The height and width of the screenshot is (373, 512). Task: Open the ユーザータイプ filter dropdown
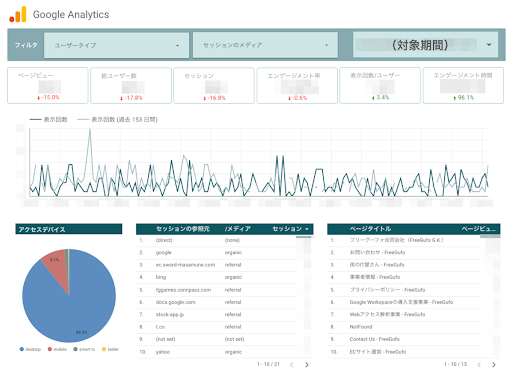pyautogui.click(x=116, y=45)
